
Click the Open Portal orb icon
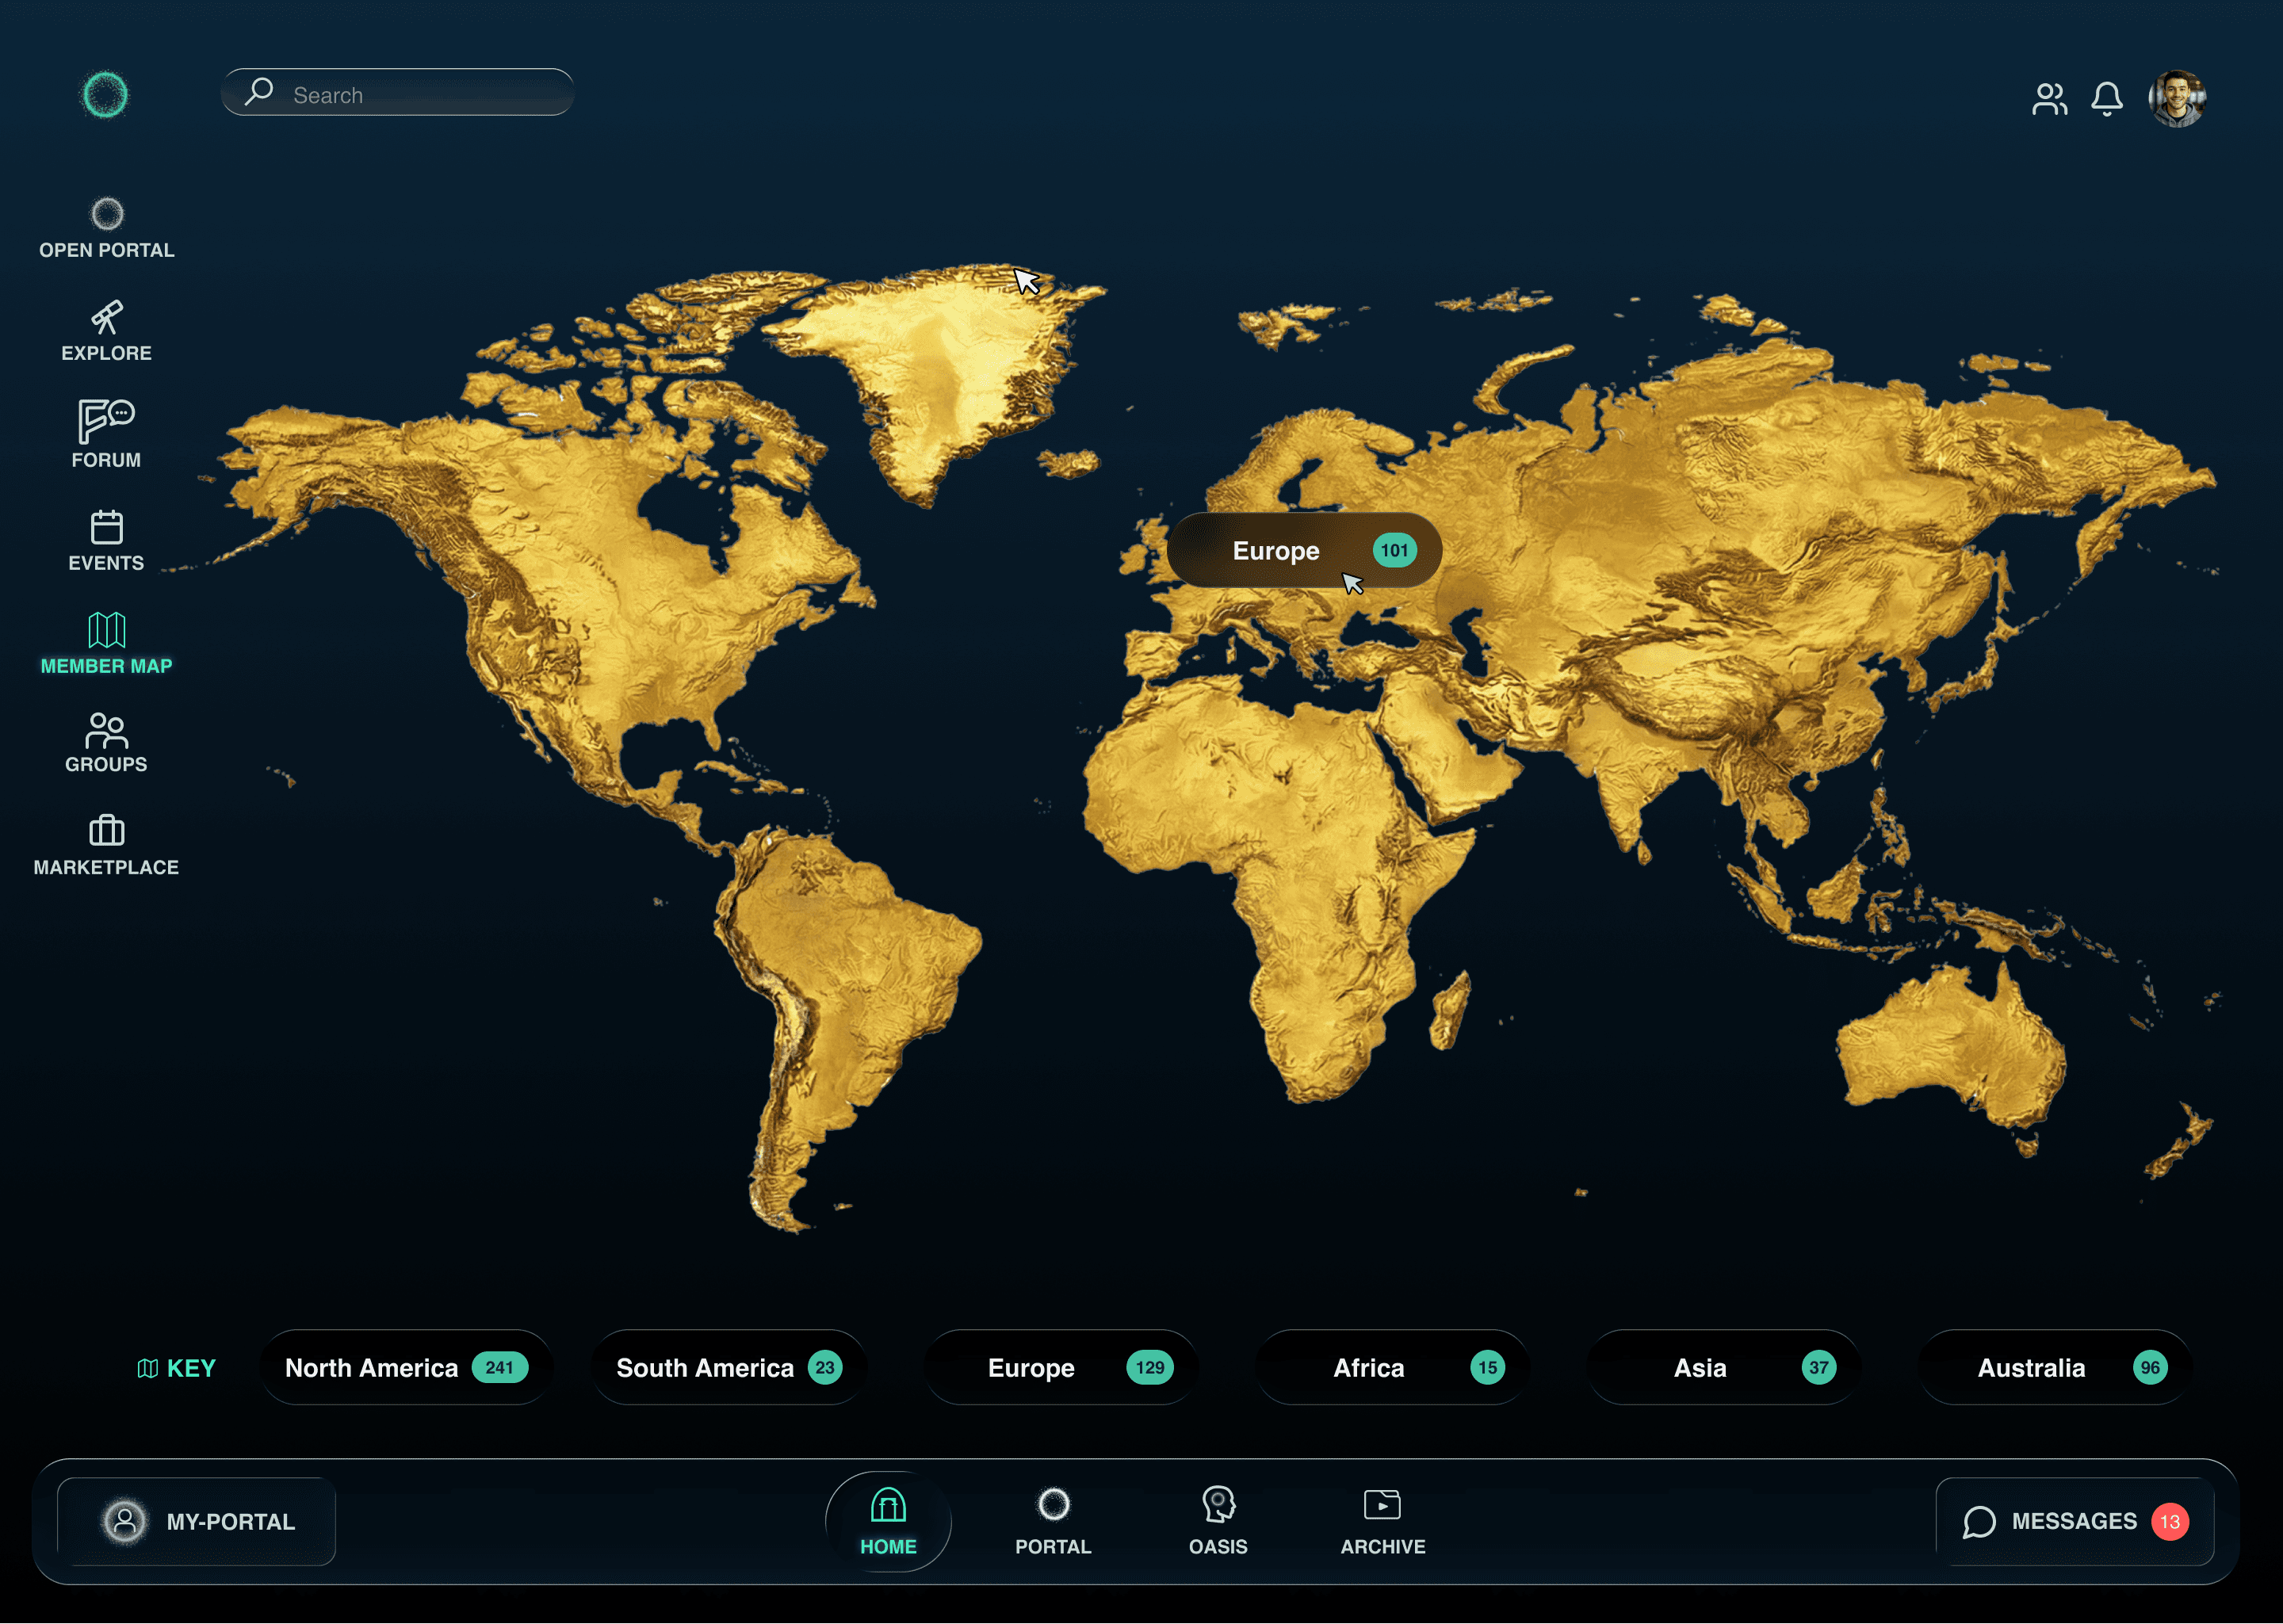[x=107, y=213]
